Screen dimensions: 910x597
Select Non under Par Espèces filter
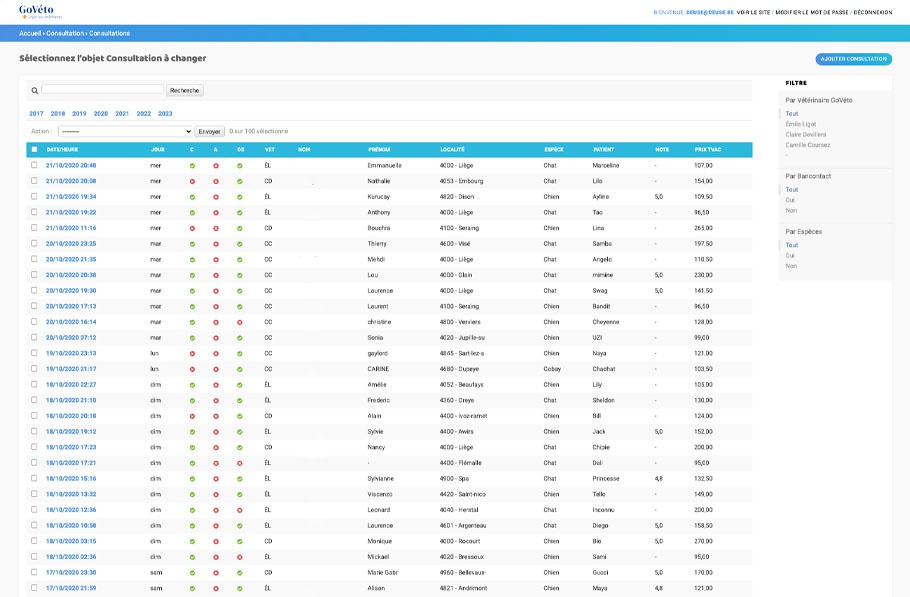[x=791, y=266]
